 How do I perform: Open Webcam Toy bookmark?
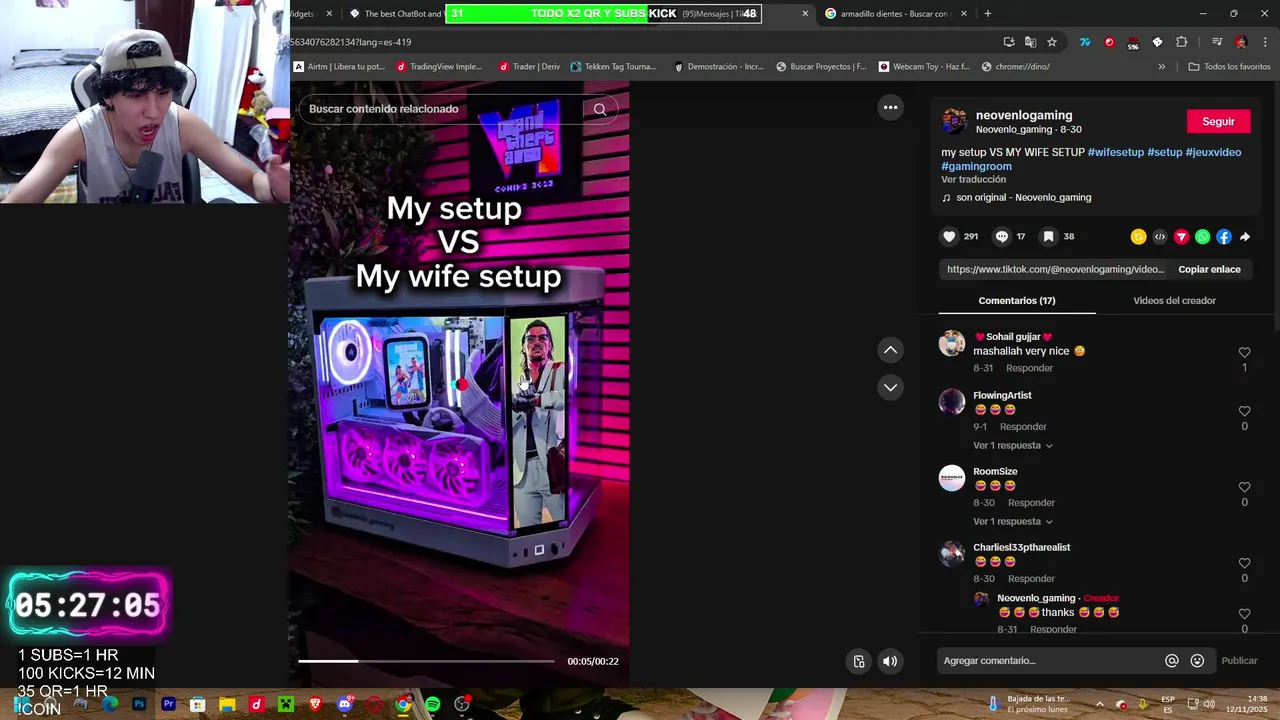[924, 67]
